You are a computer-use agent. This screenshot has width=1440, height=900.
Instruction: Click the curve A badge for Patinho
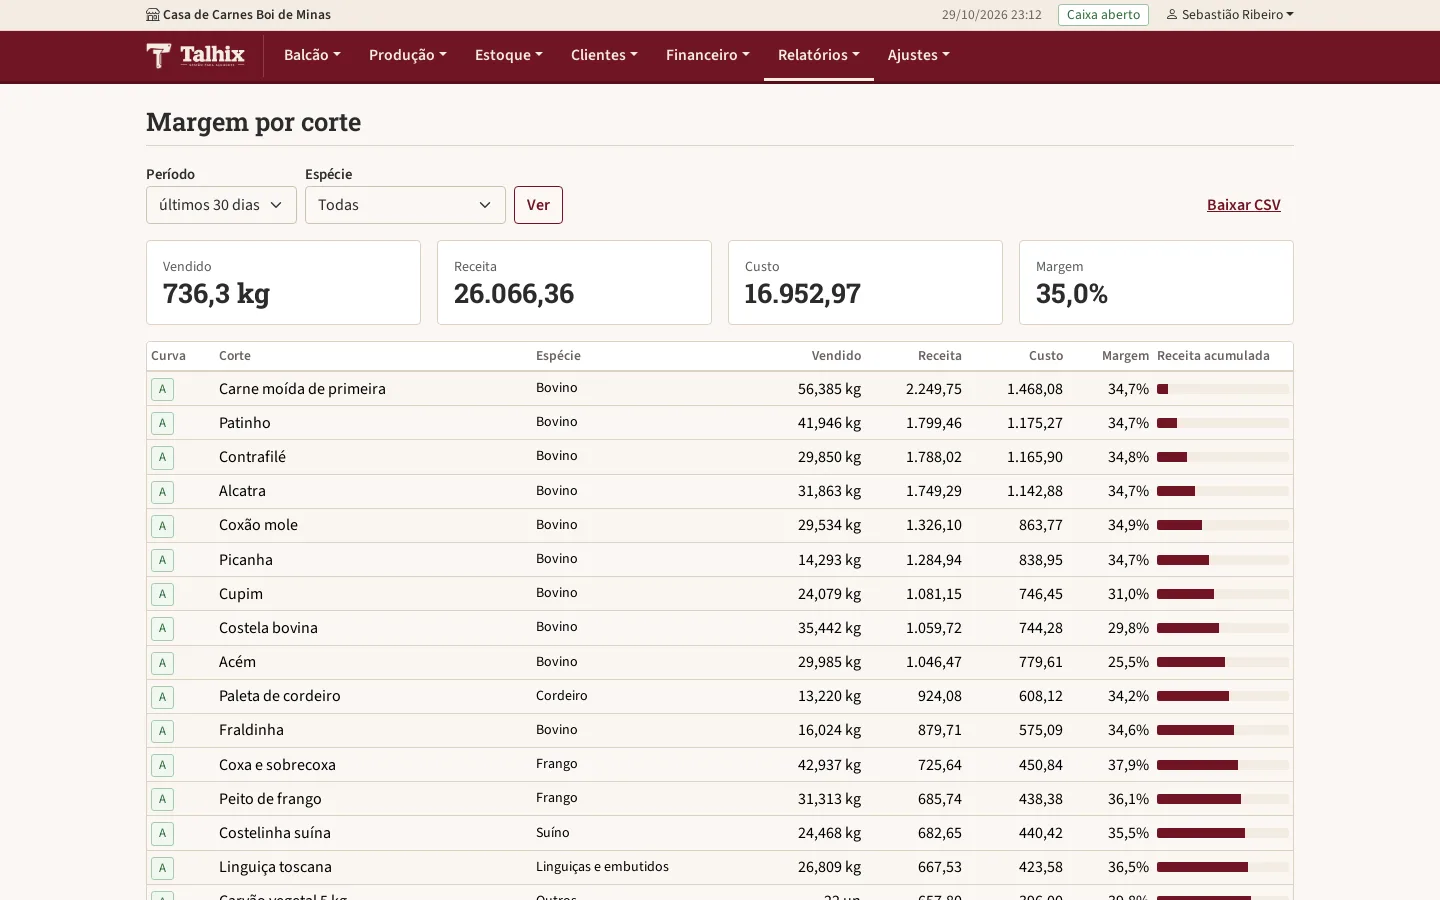162,423
